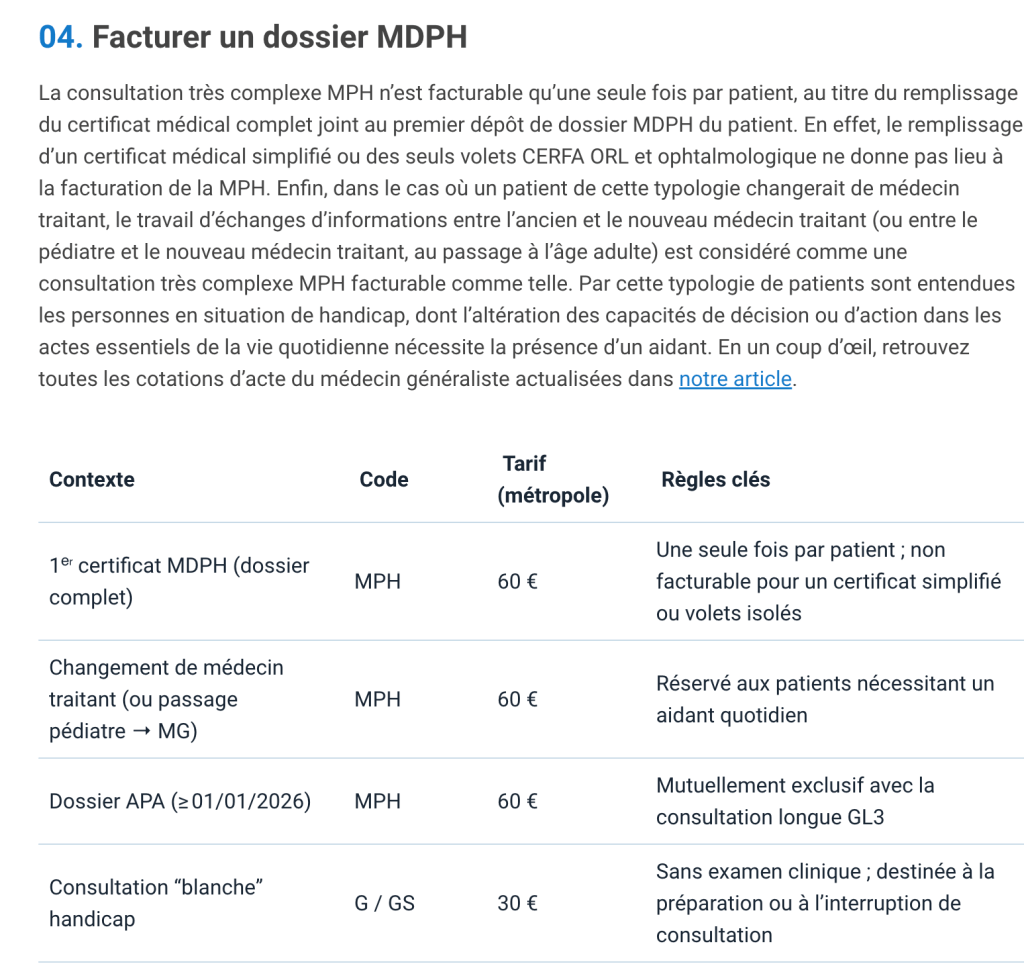This screenshot has width=1024, height=964.
Task: Open the "notre article" hyperlink
Action: 735,380
